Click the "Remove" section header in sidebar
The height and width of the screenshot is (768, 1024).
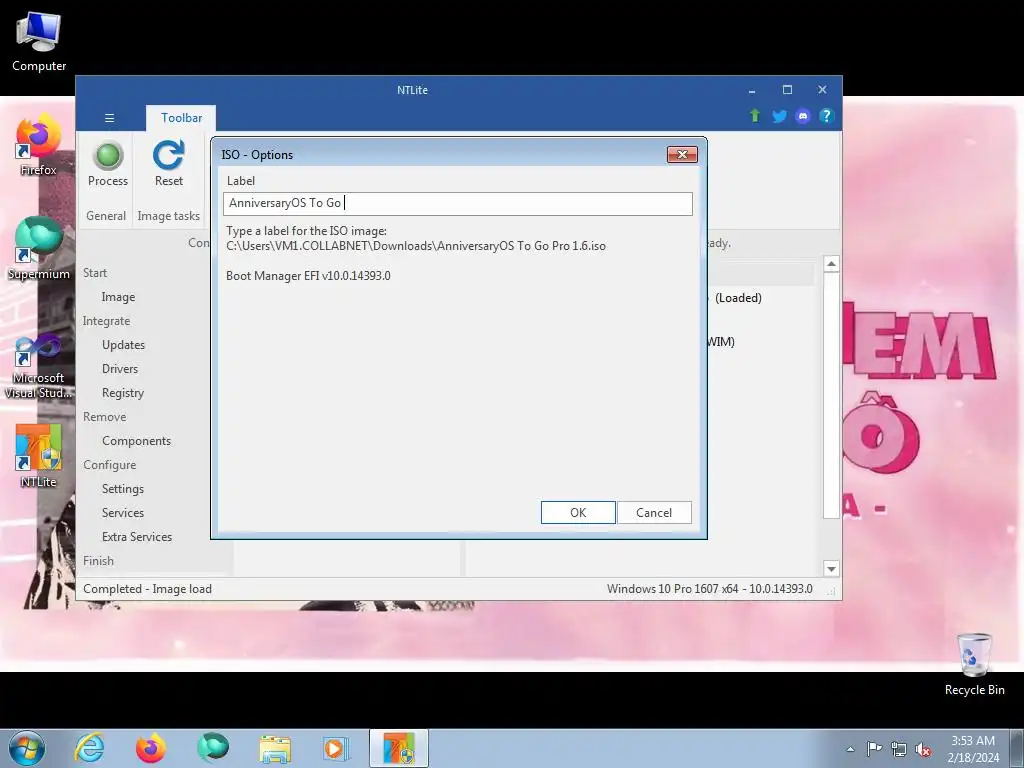click(x=104, y=417)
